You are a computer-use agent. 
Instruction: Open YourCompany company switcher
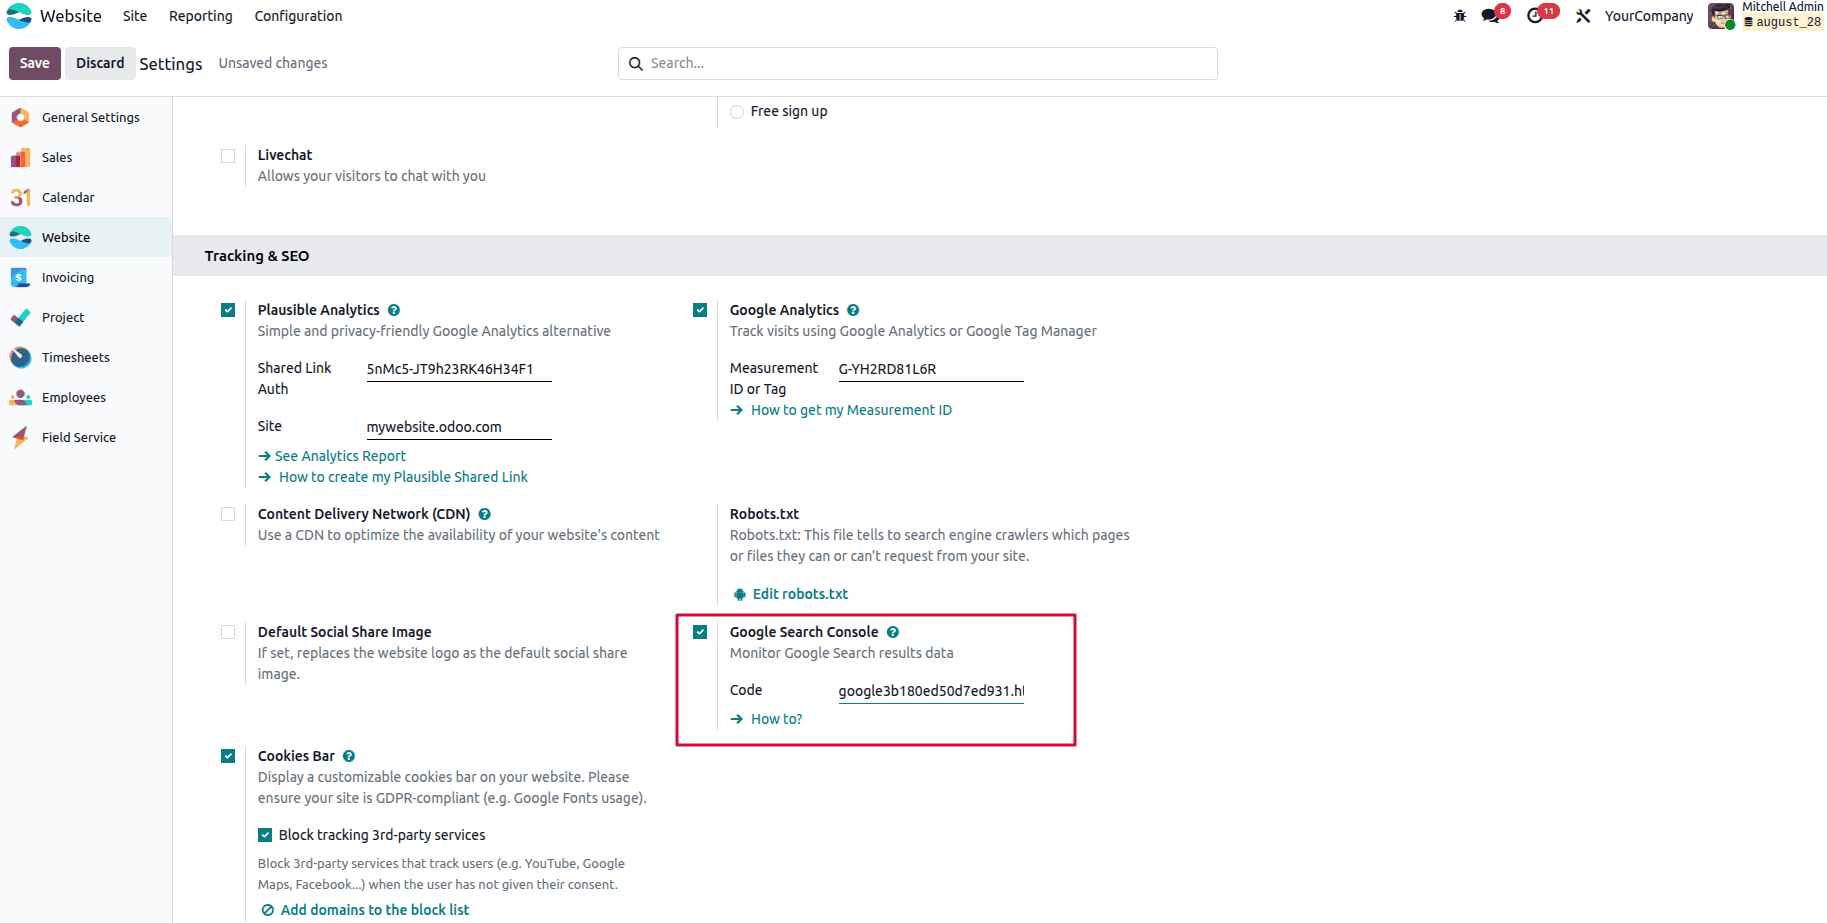click(1649, 16)
